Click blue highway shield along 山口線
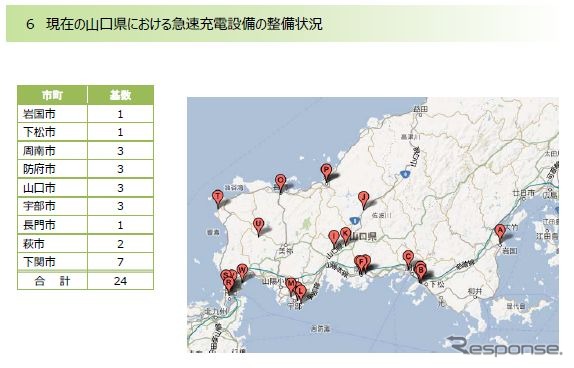This screenshot has width=574, height=368. pos(405,174)
